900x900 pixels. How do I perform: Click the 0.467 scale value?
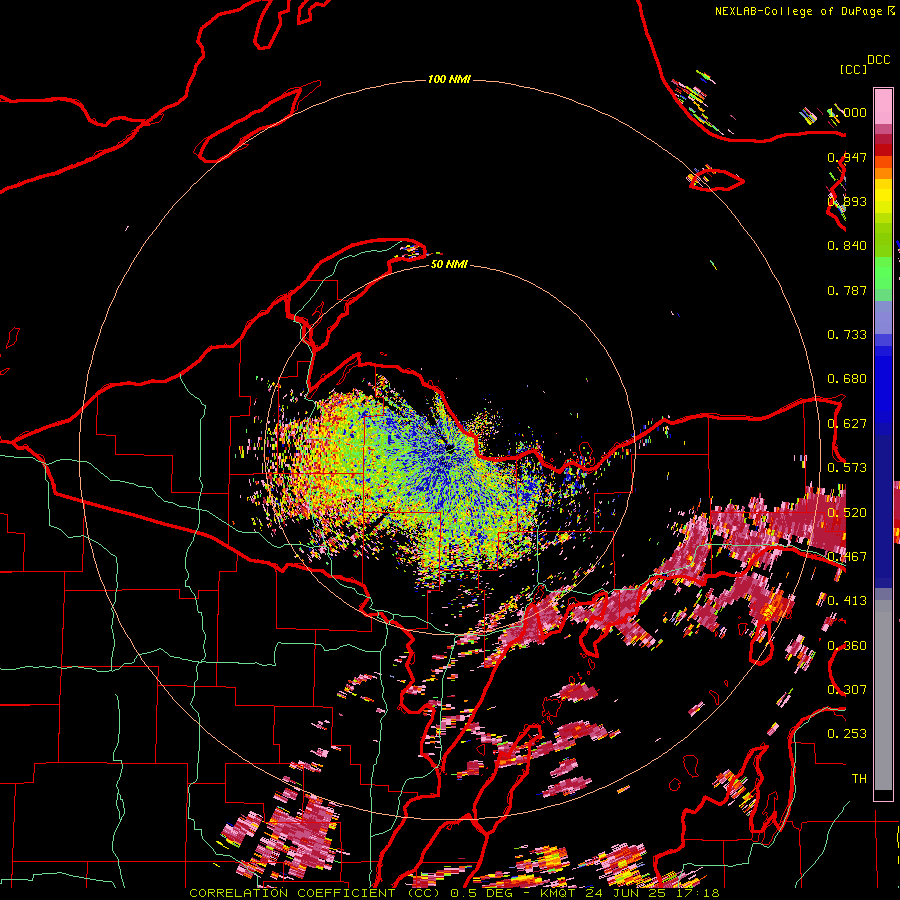pos(847,557)
